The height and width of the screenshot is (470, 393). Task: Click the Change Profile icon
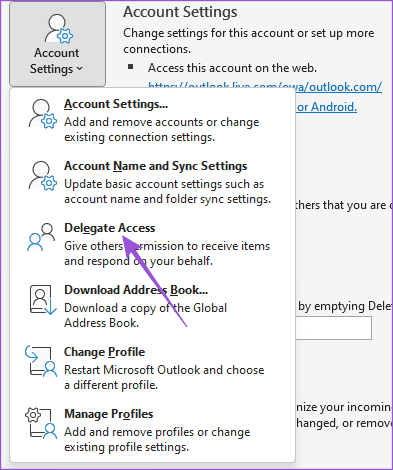pyautogui.click(x=41, y=361)
